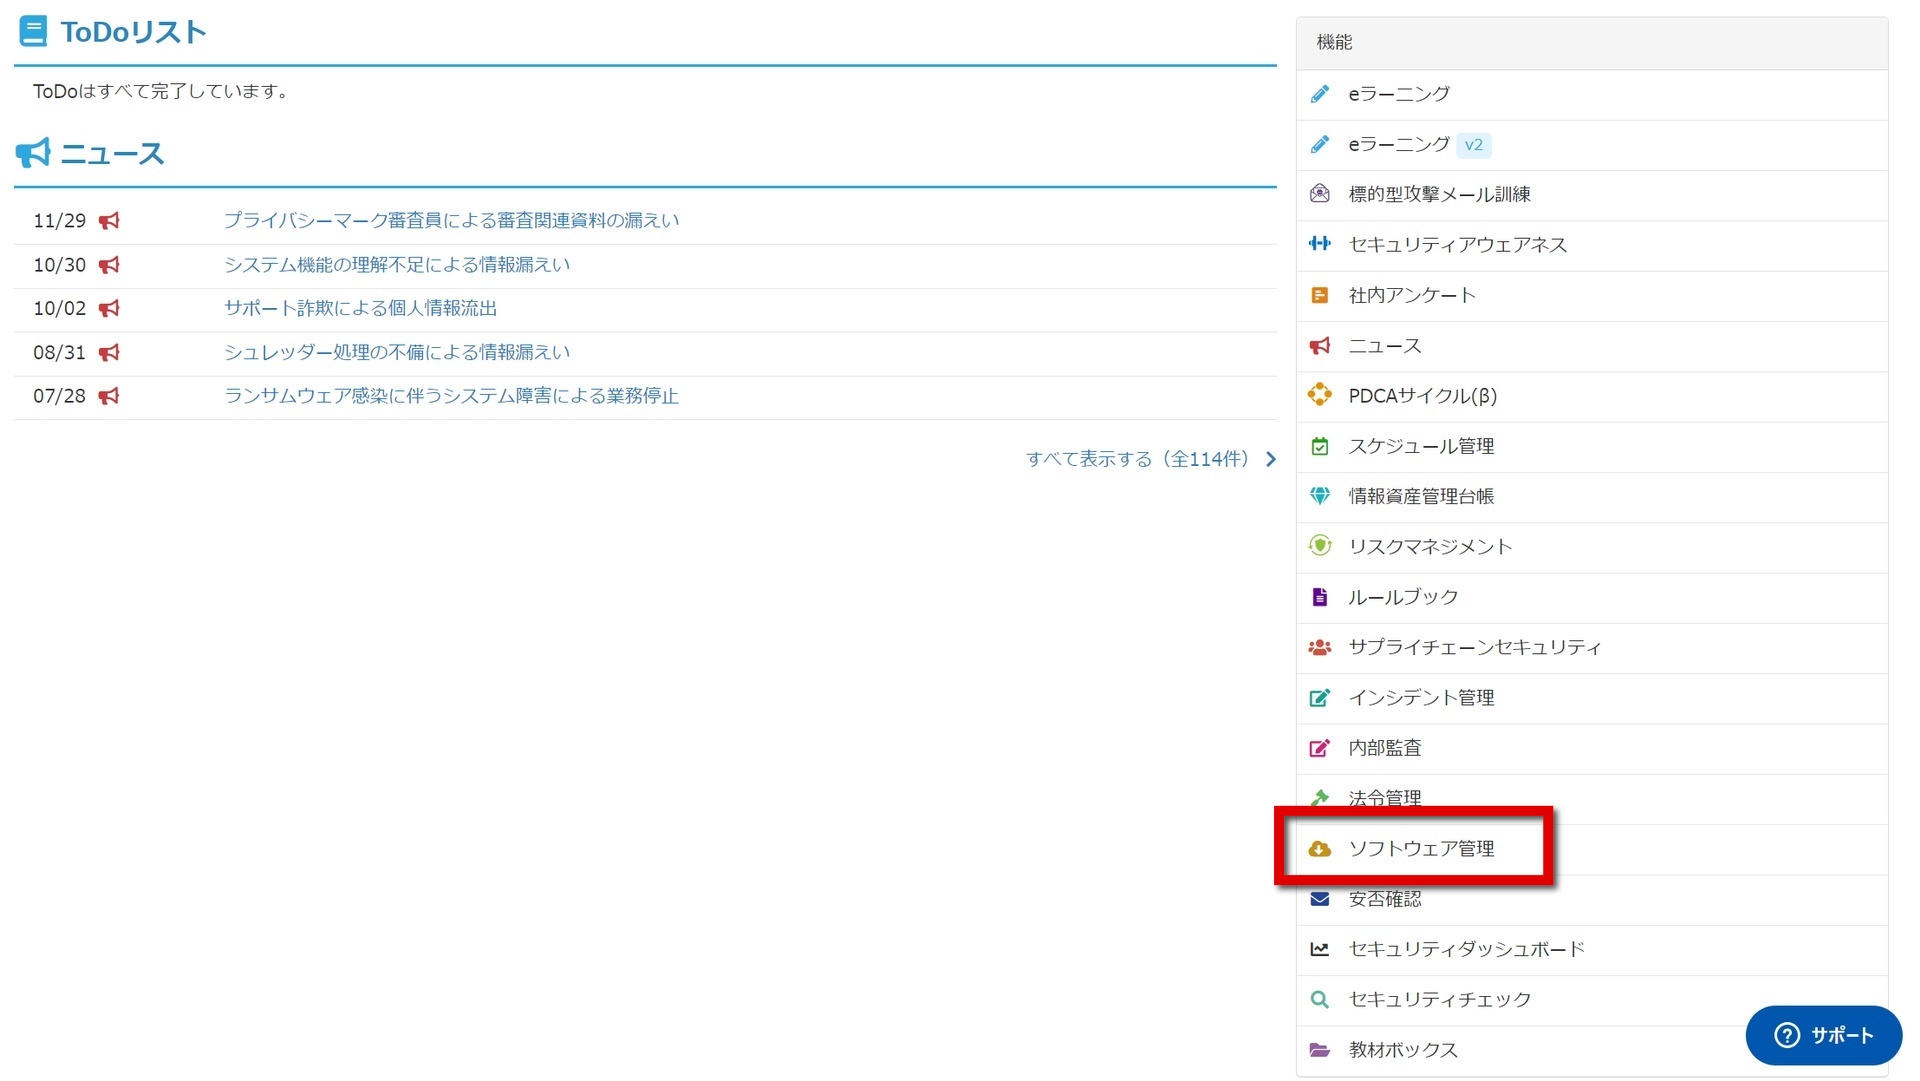The image size is (1920, 1081).
Task: Click the セキュリティチェック magnifier icon
Action: click(x=1320, y=1000)
